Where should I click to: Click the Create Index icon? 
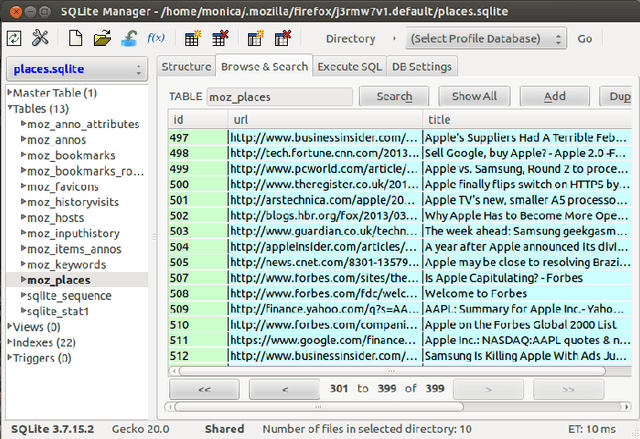(256, 38)
